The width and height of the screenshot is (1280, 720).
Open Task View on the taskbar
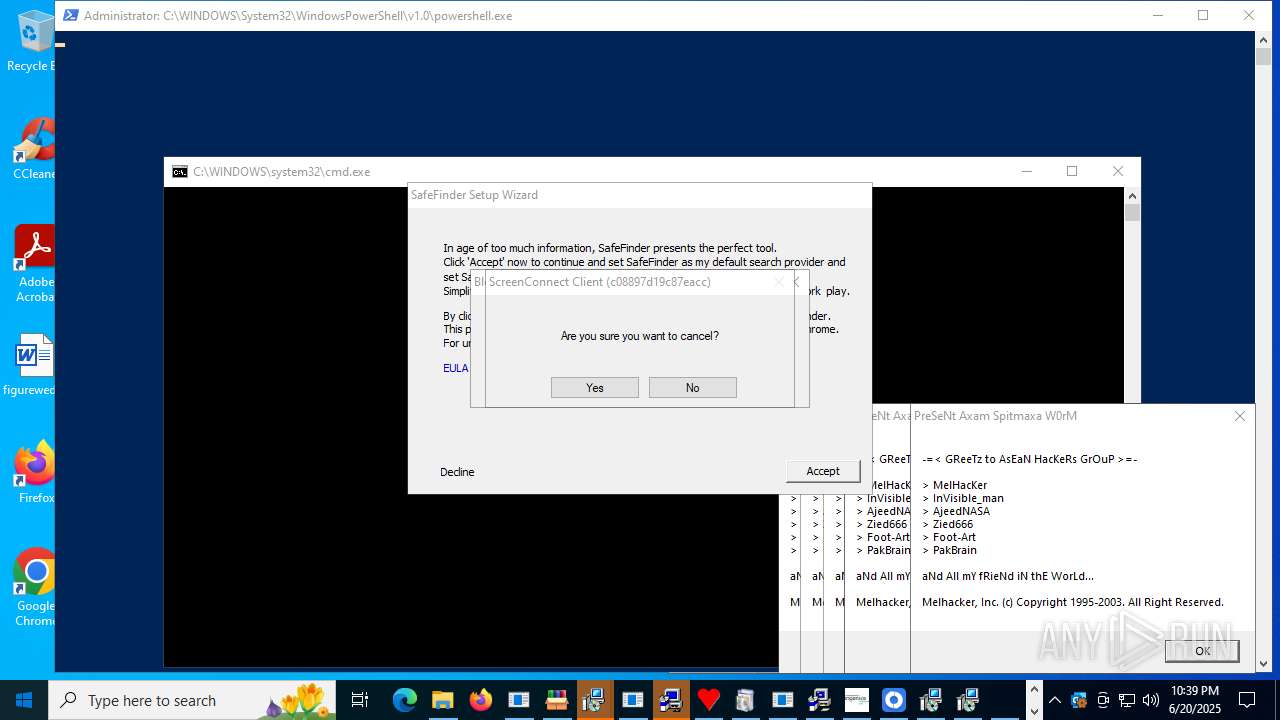(360, 700)
